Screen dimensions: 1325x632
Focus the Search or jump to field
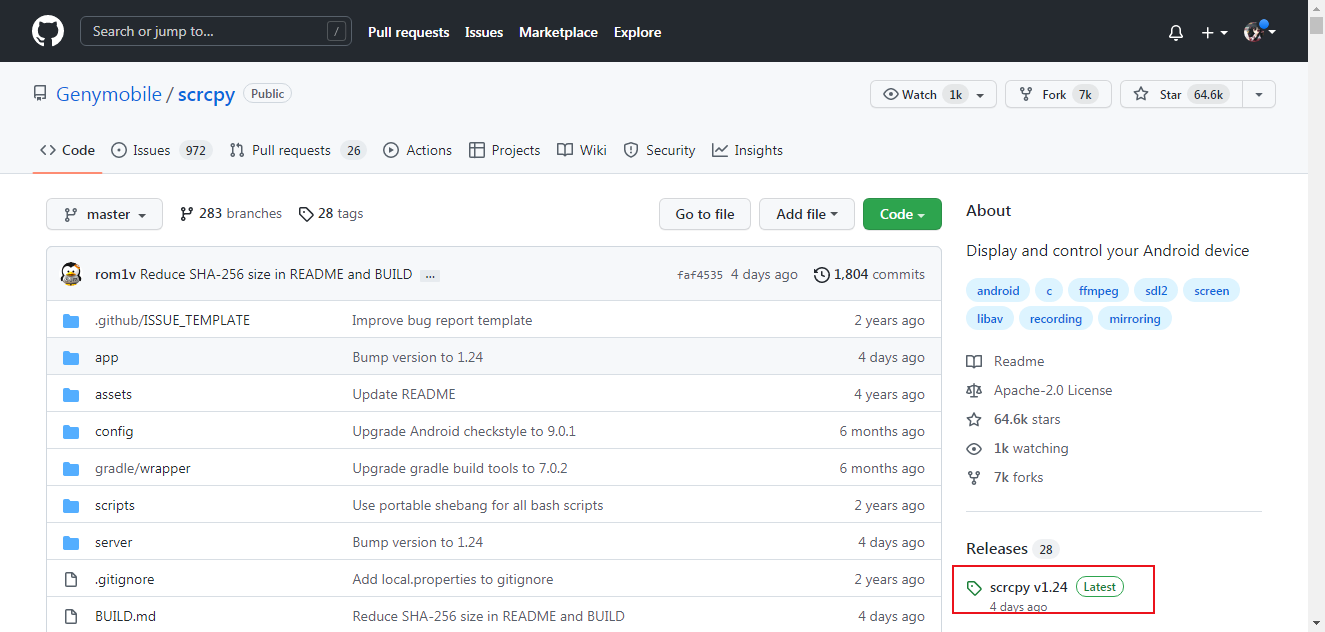216,31
